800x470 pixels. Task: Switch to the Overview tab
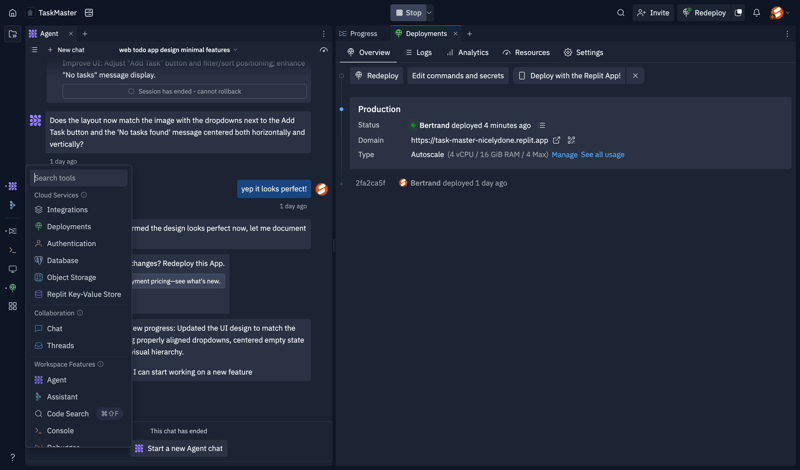pyautogui.click(x=368, y=53)
